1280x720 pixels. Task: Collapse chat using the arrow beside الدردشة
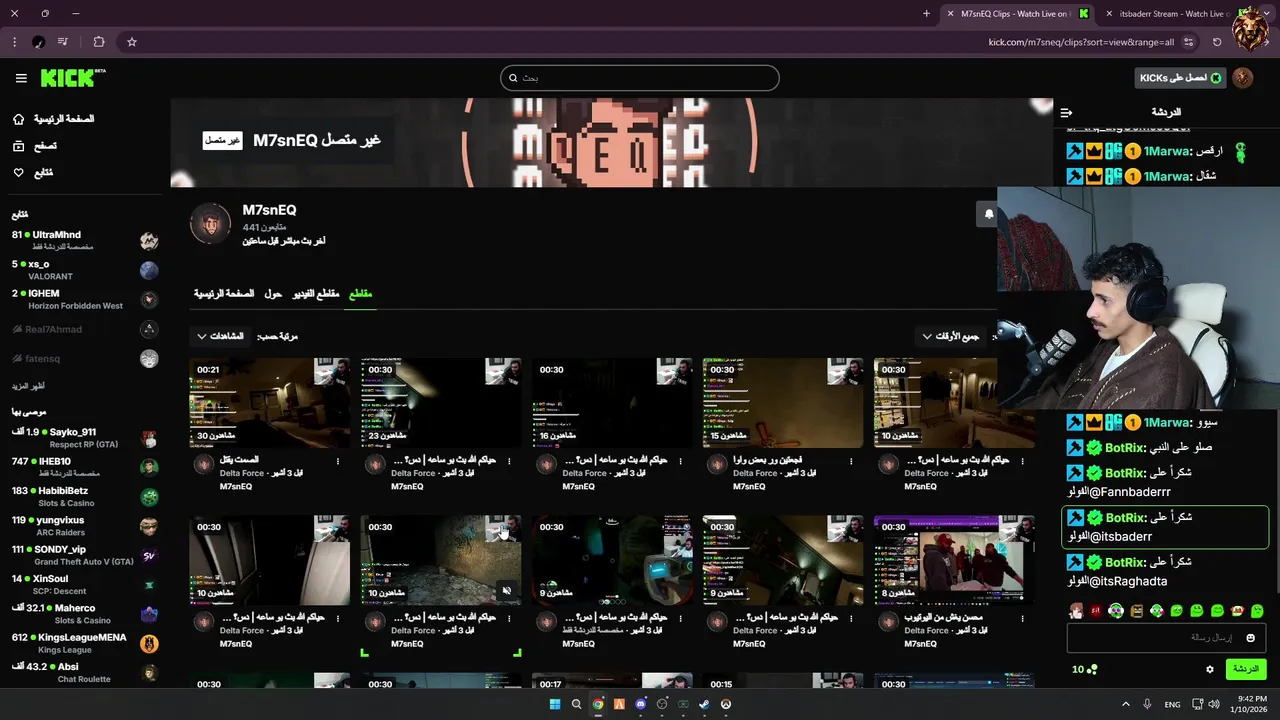1066,112
